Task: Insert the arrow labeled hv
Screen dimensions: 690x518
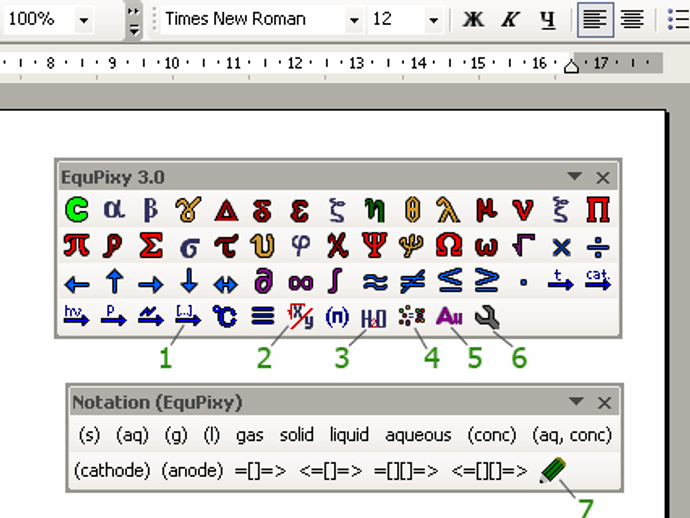Action: coord(77,316)
